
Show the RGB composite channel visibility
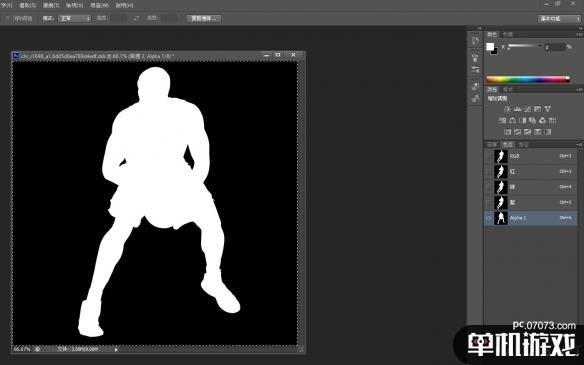489,156
